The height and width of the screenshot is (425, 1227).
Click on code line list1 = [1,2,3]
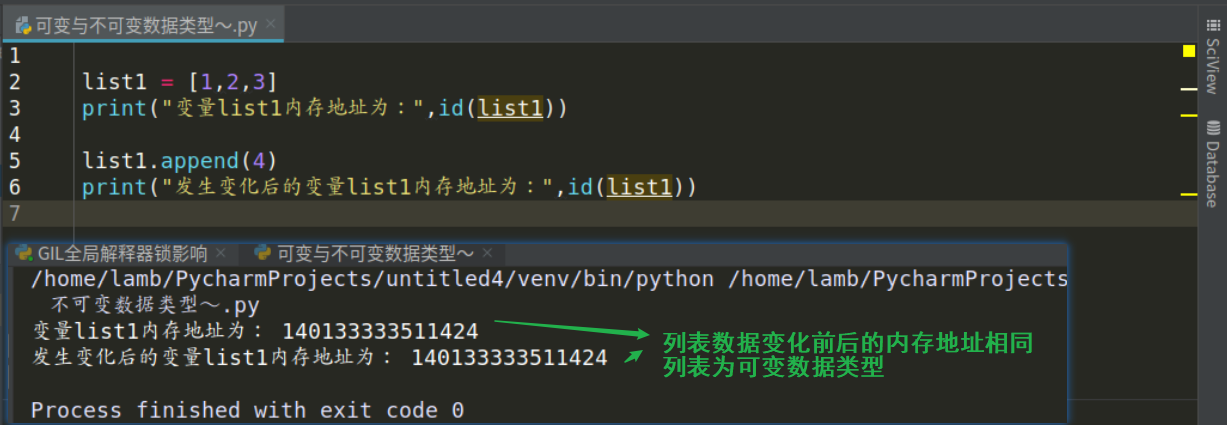coord(180,82)
